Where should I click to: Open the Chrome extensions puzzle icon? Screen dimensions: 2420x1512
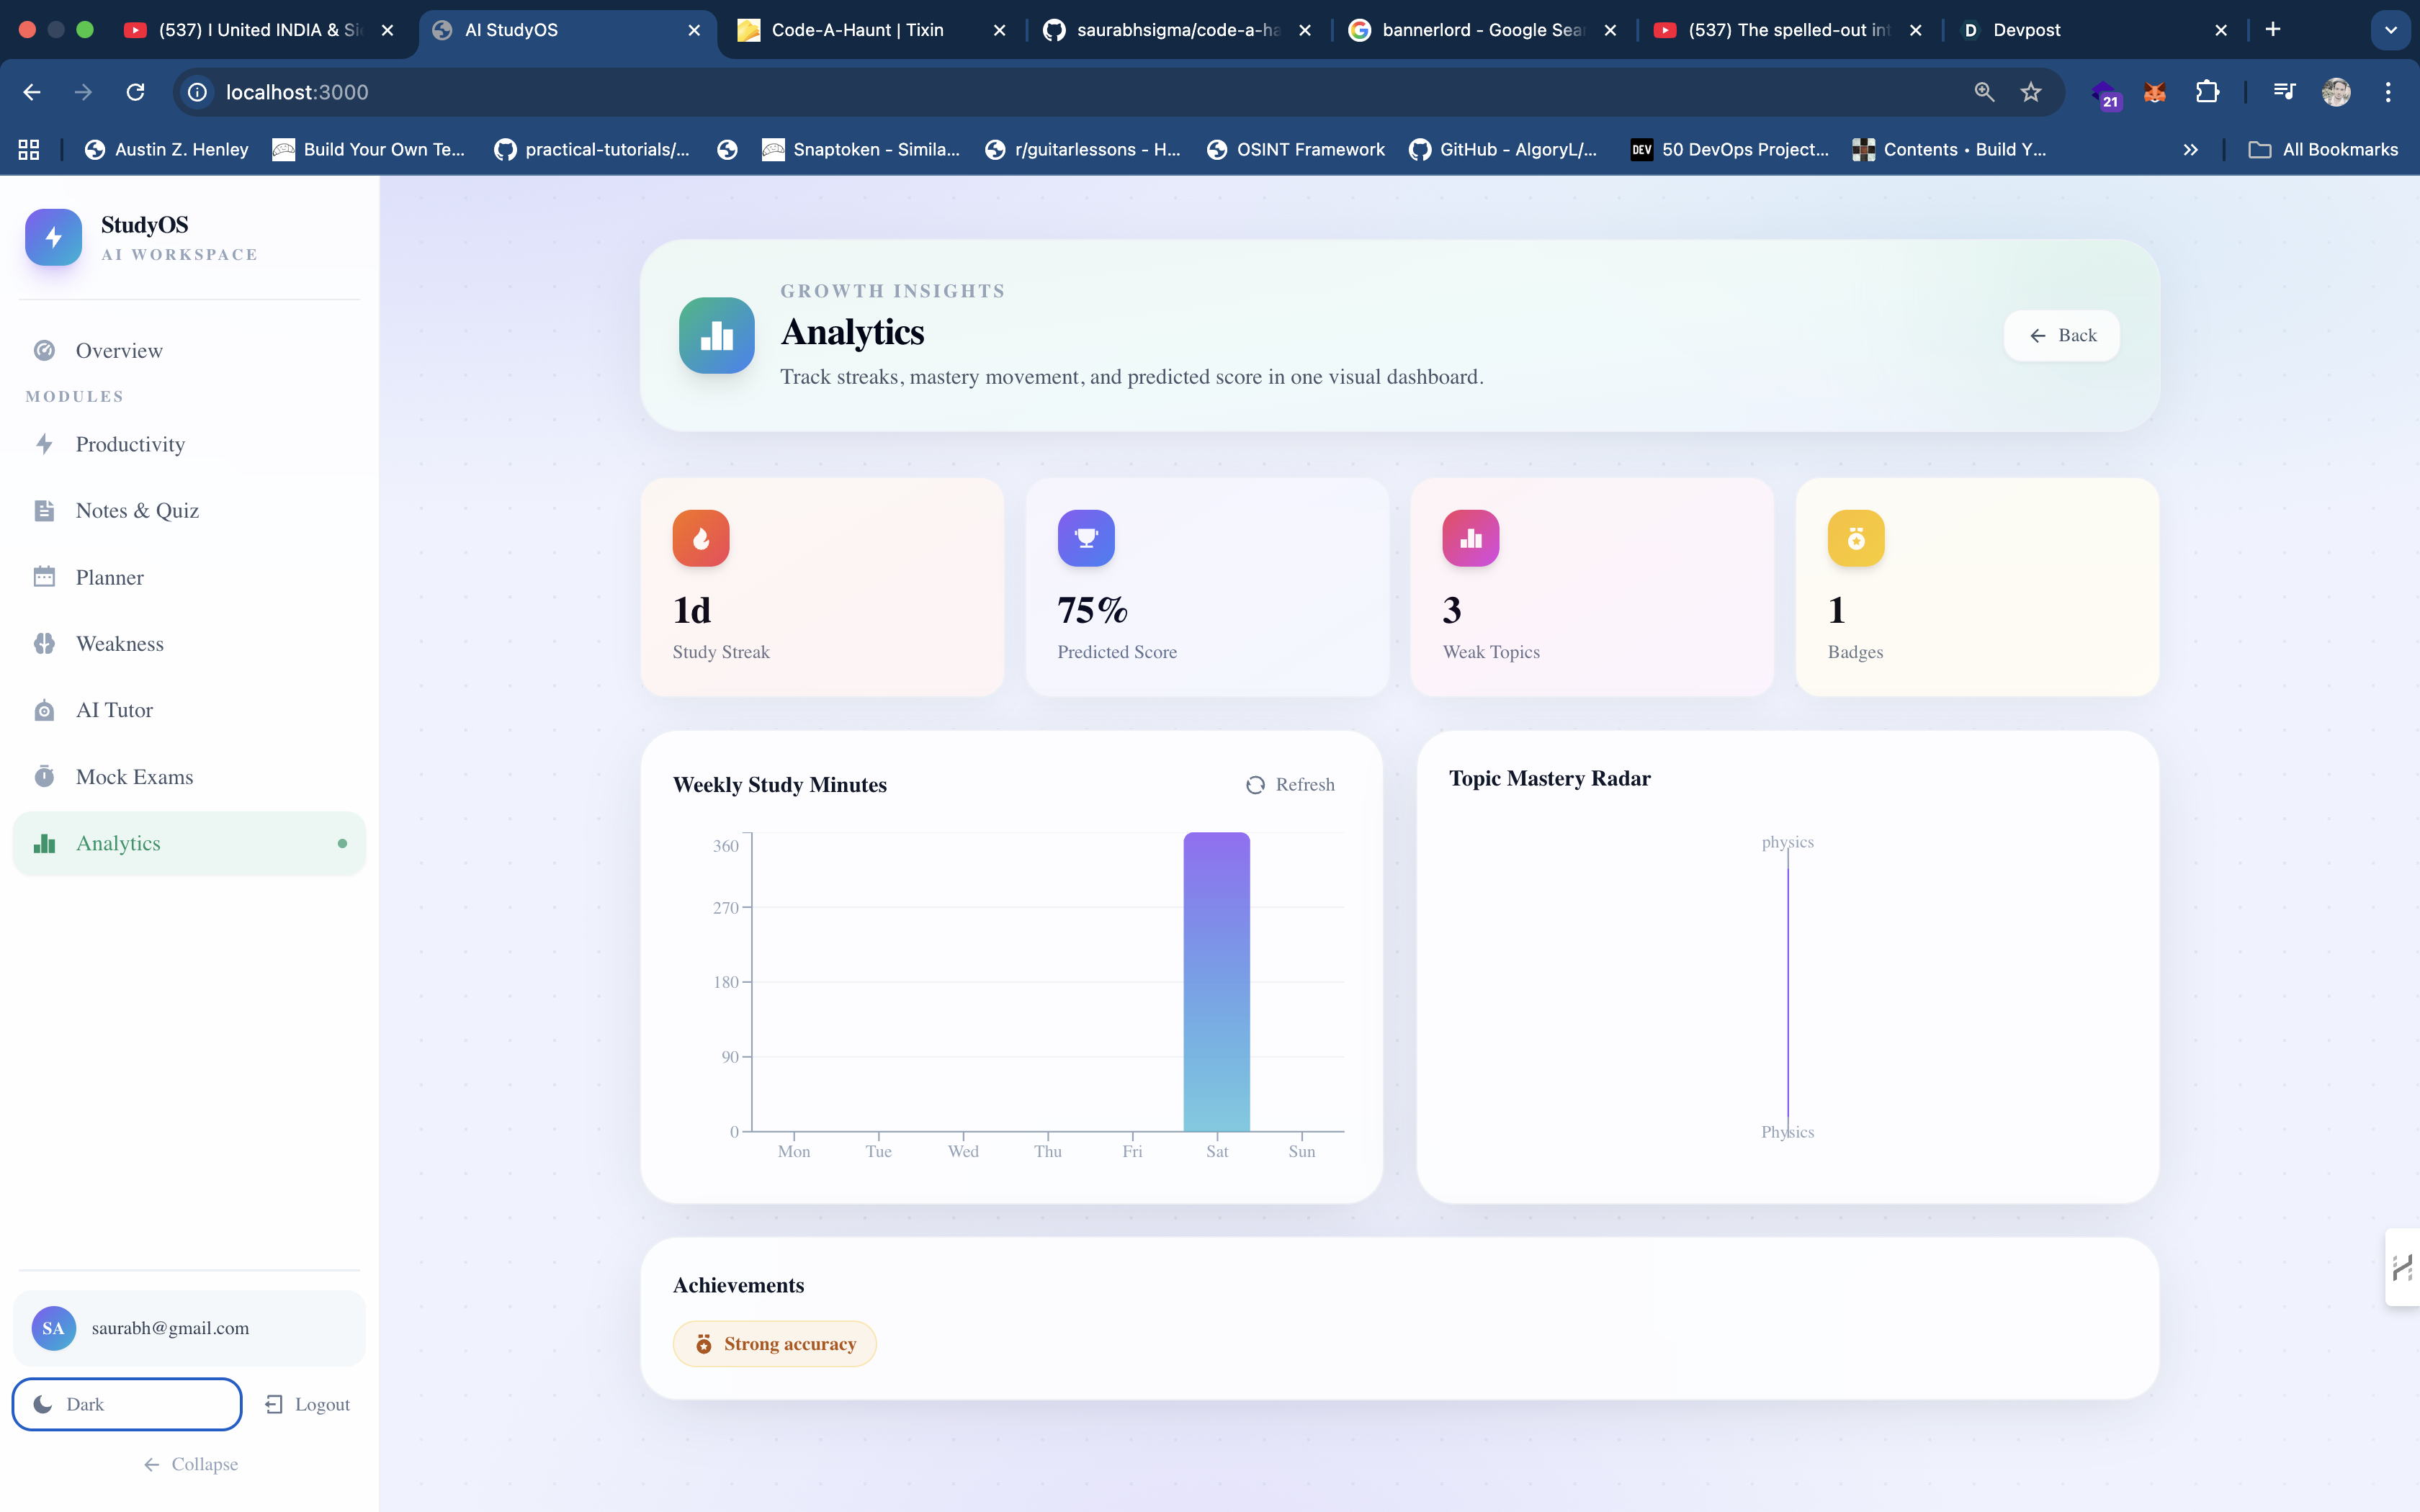pyautogui.click(x=2207, y=92)
